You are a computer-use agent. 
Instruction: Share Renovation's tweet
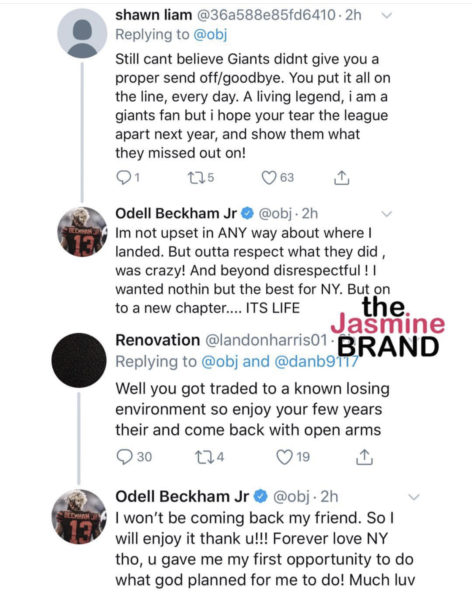pos(364,457)
